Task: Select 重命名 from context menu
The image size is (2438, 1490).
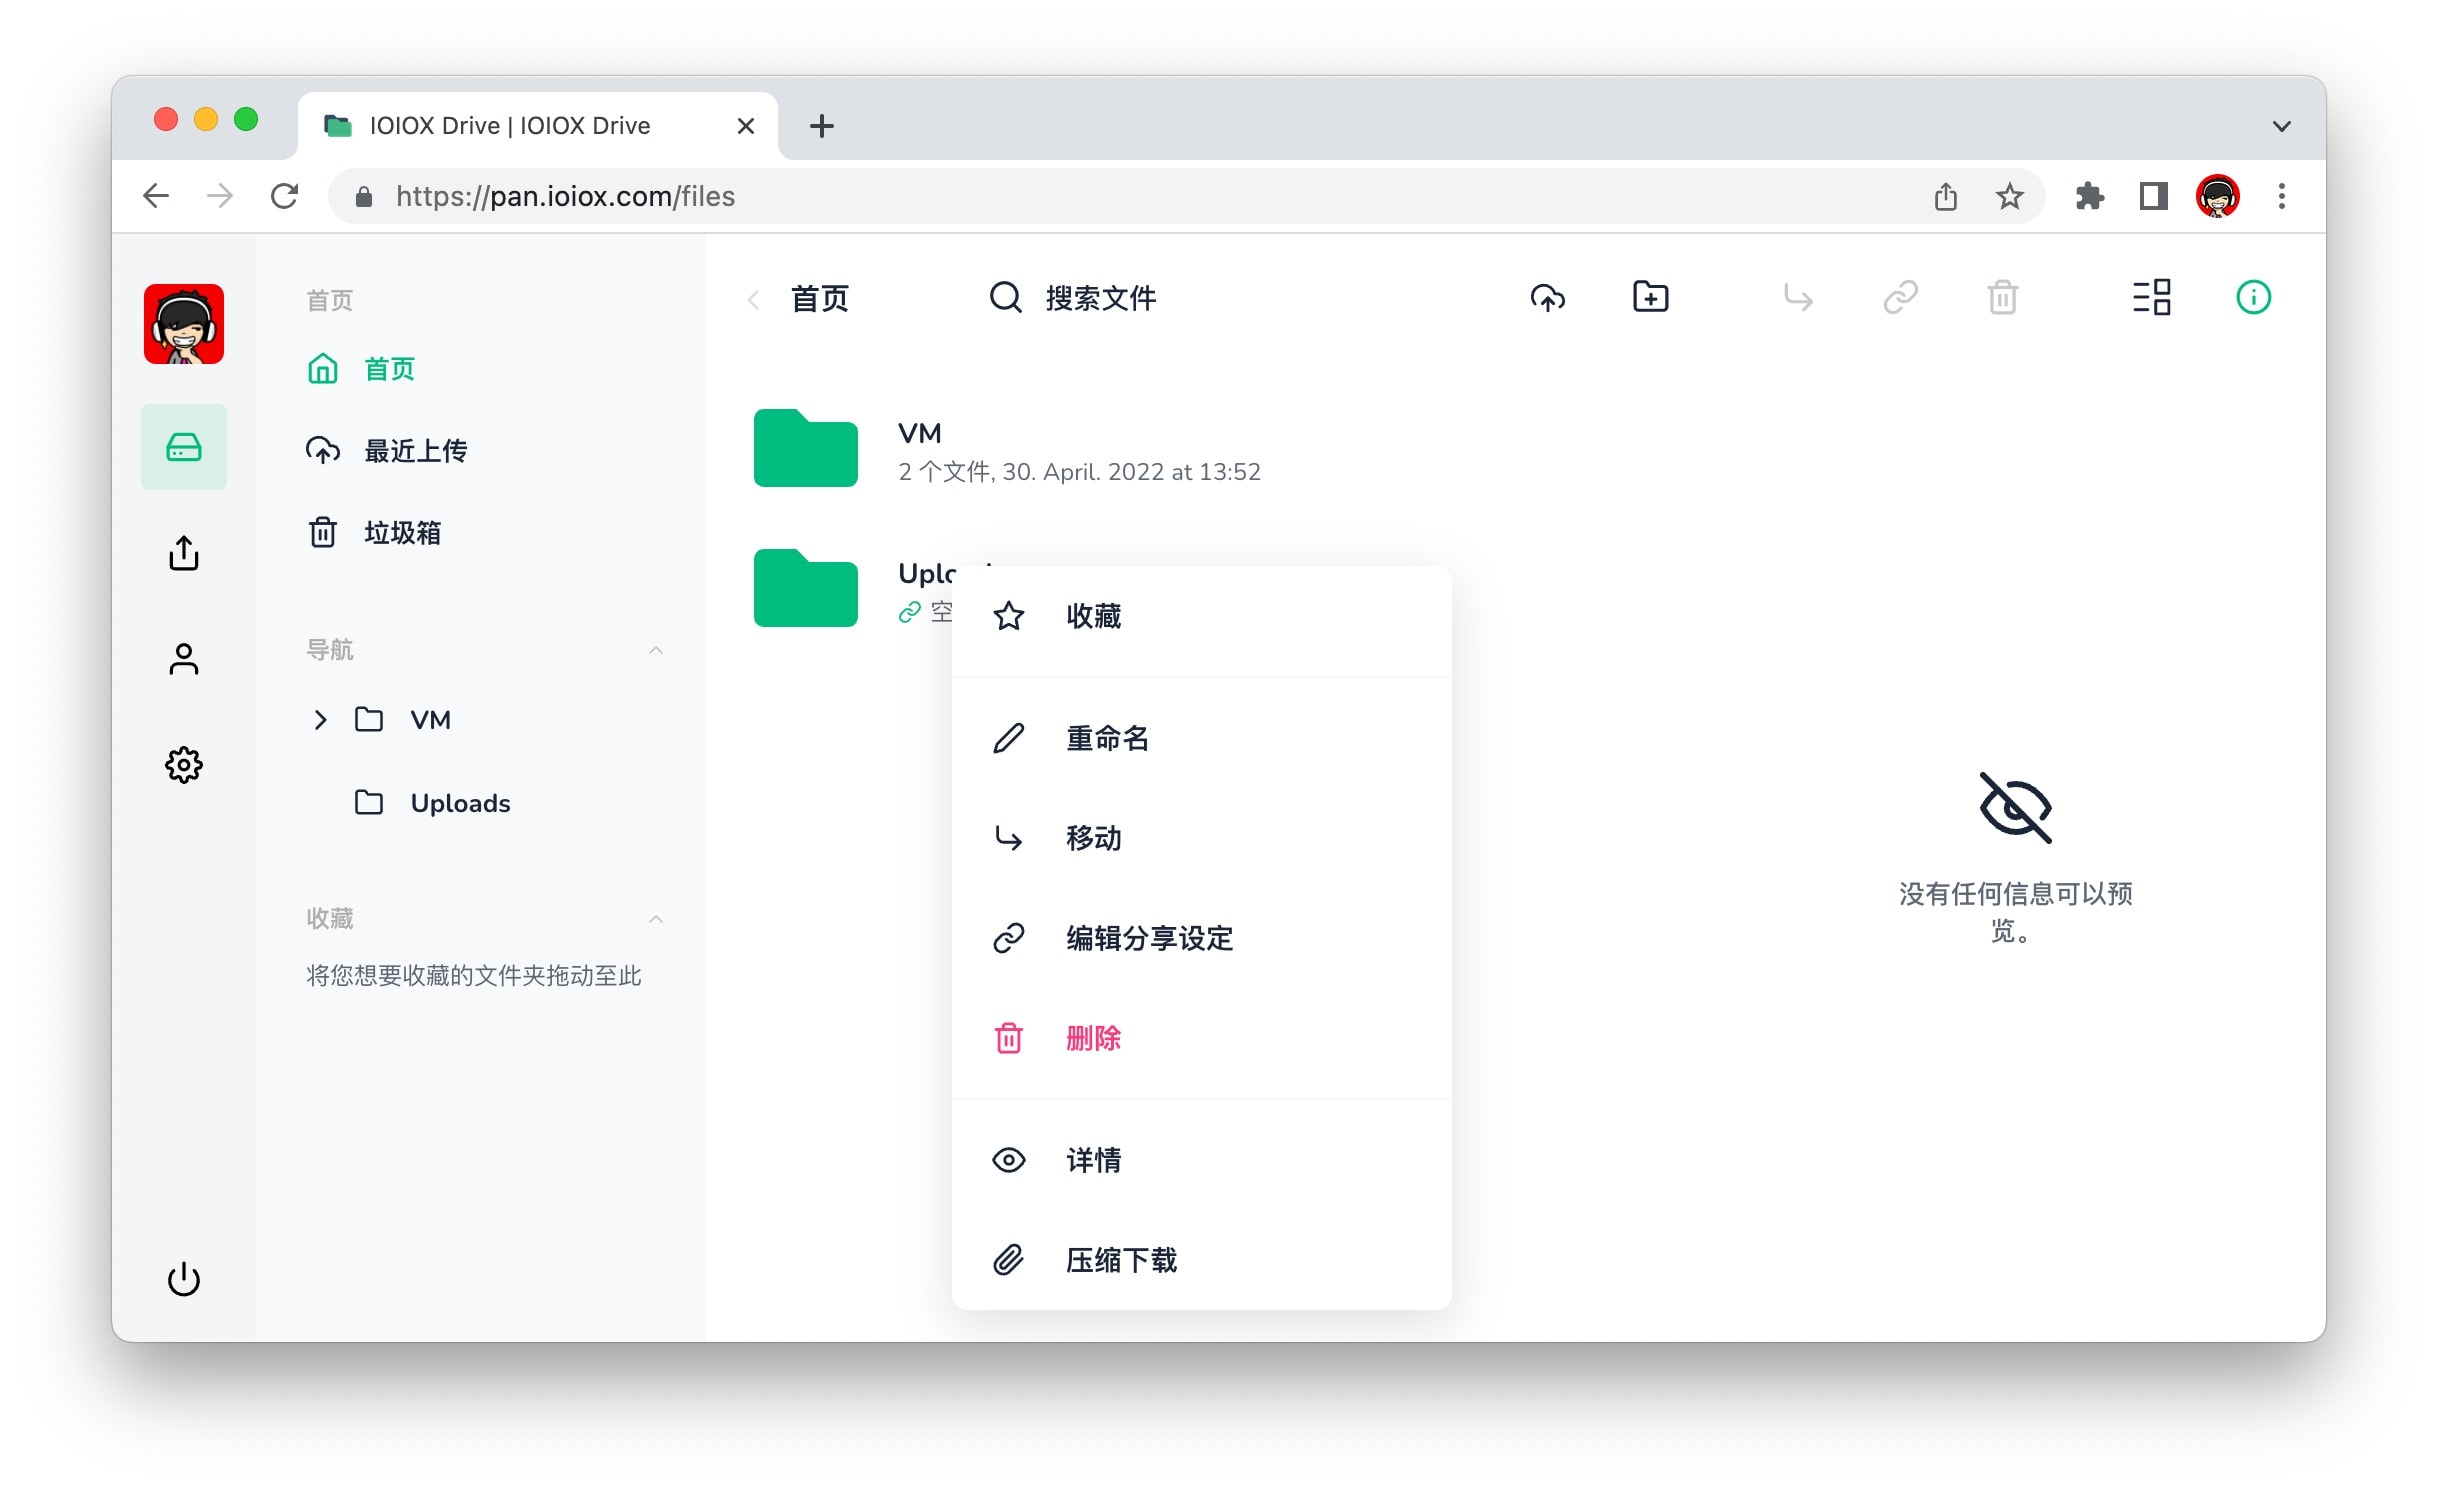Action: [1106, 738]
